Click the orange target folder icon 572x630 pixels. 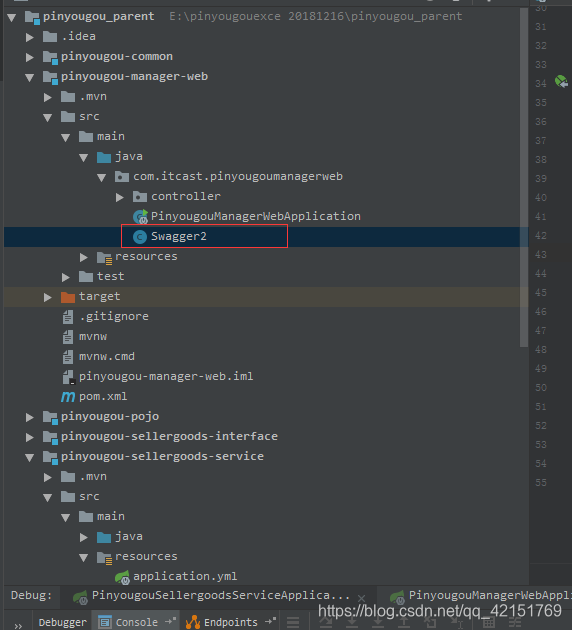coord(68,297)
